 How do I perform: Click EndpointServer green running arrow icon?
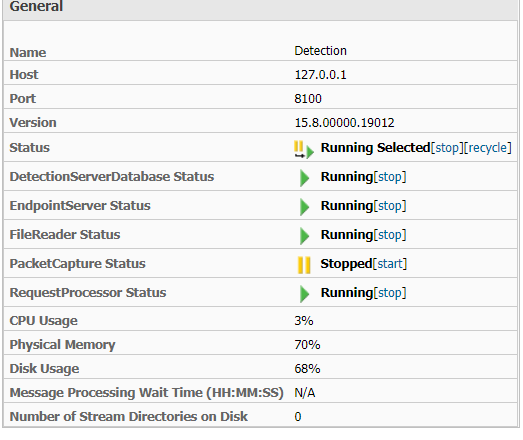304,207
